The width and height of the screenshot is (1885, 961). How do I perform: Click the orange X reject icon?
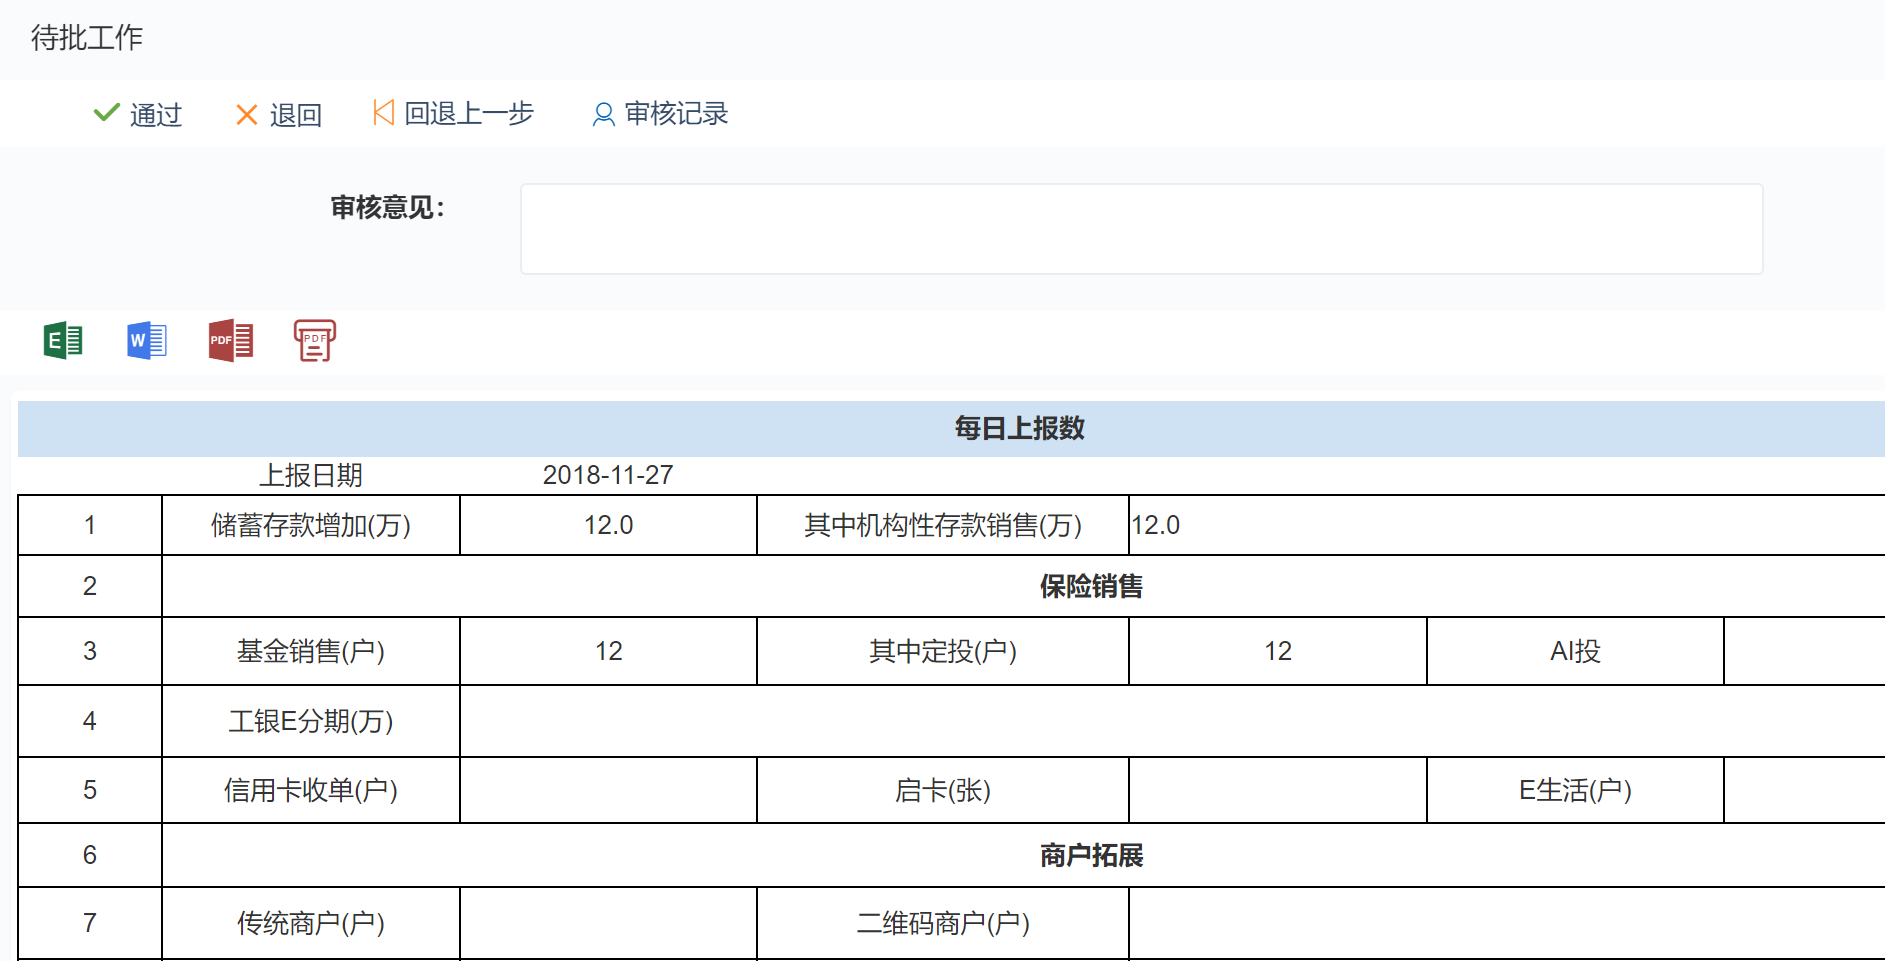[x=247, y=115]
